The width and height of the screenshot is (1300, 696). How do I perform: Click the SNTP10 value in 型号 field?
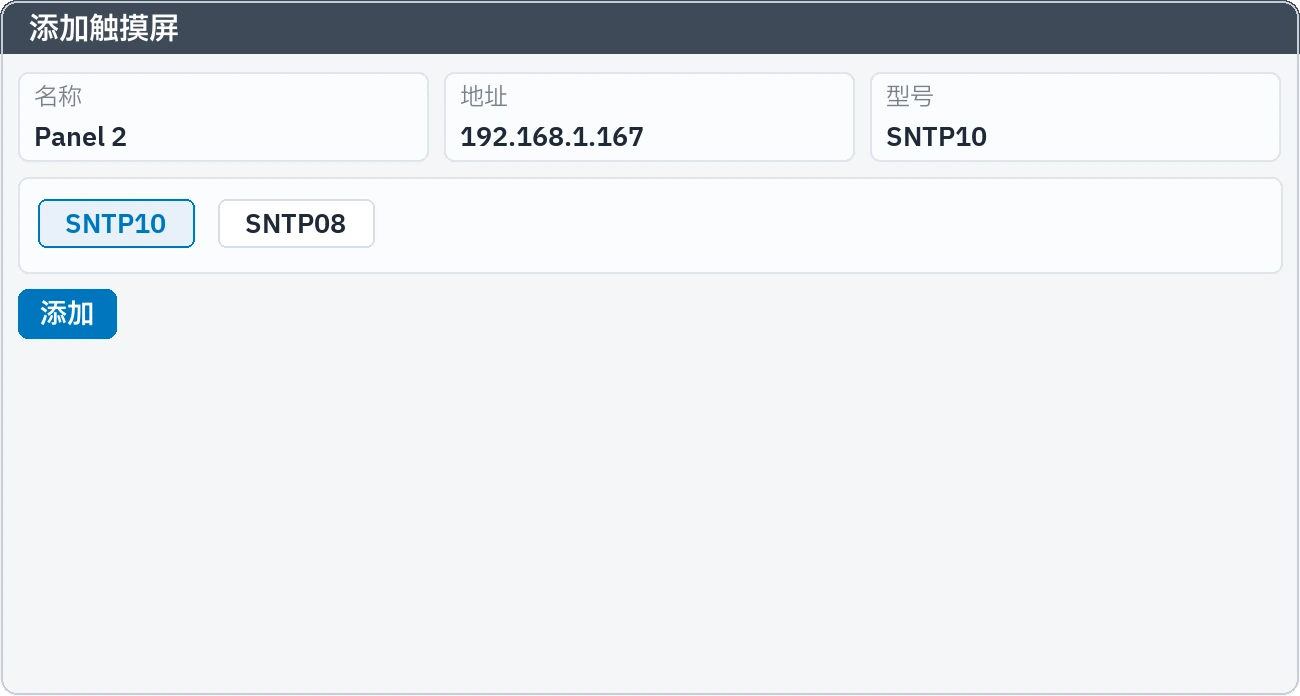(936, 137)
